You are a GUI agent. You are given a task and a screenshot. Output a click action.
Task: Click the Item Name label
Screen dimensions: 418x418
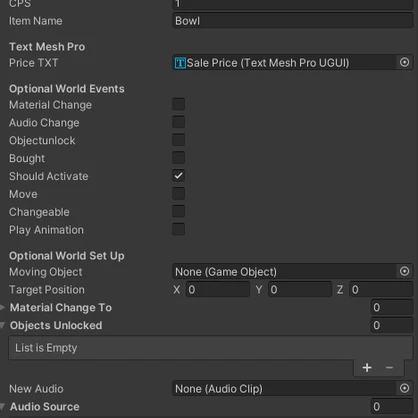pos(36,21)
